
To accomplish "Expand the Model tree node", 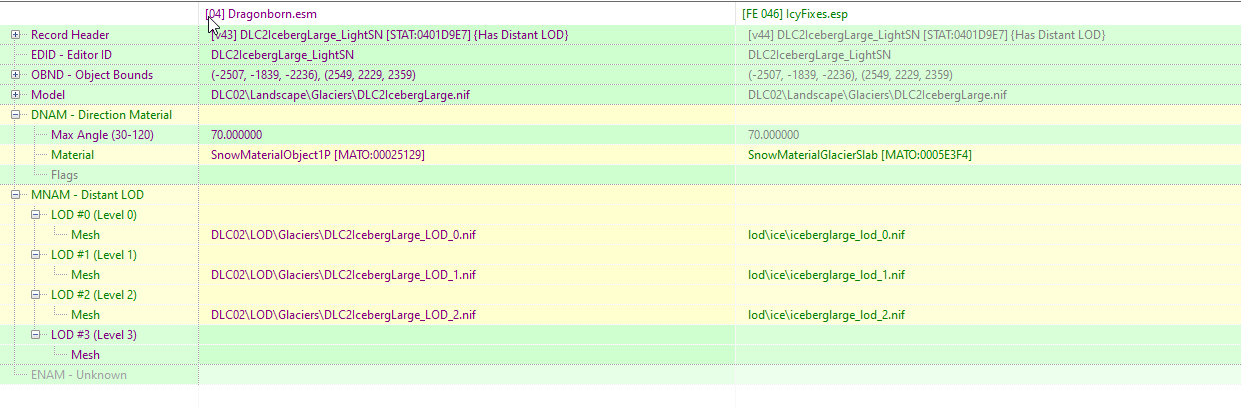I will 16,95.
